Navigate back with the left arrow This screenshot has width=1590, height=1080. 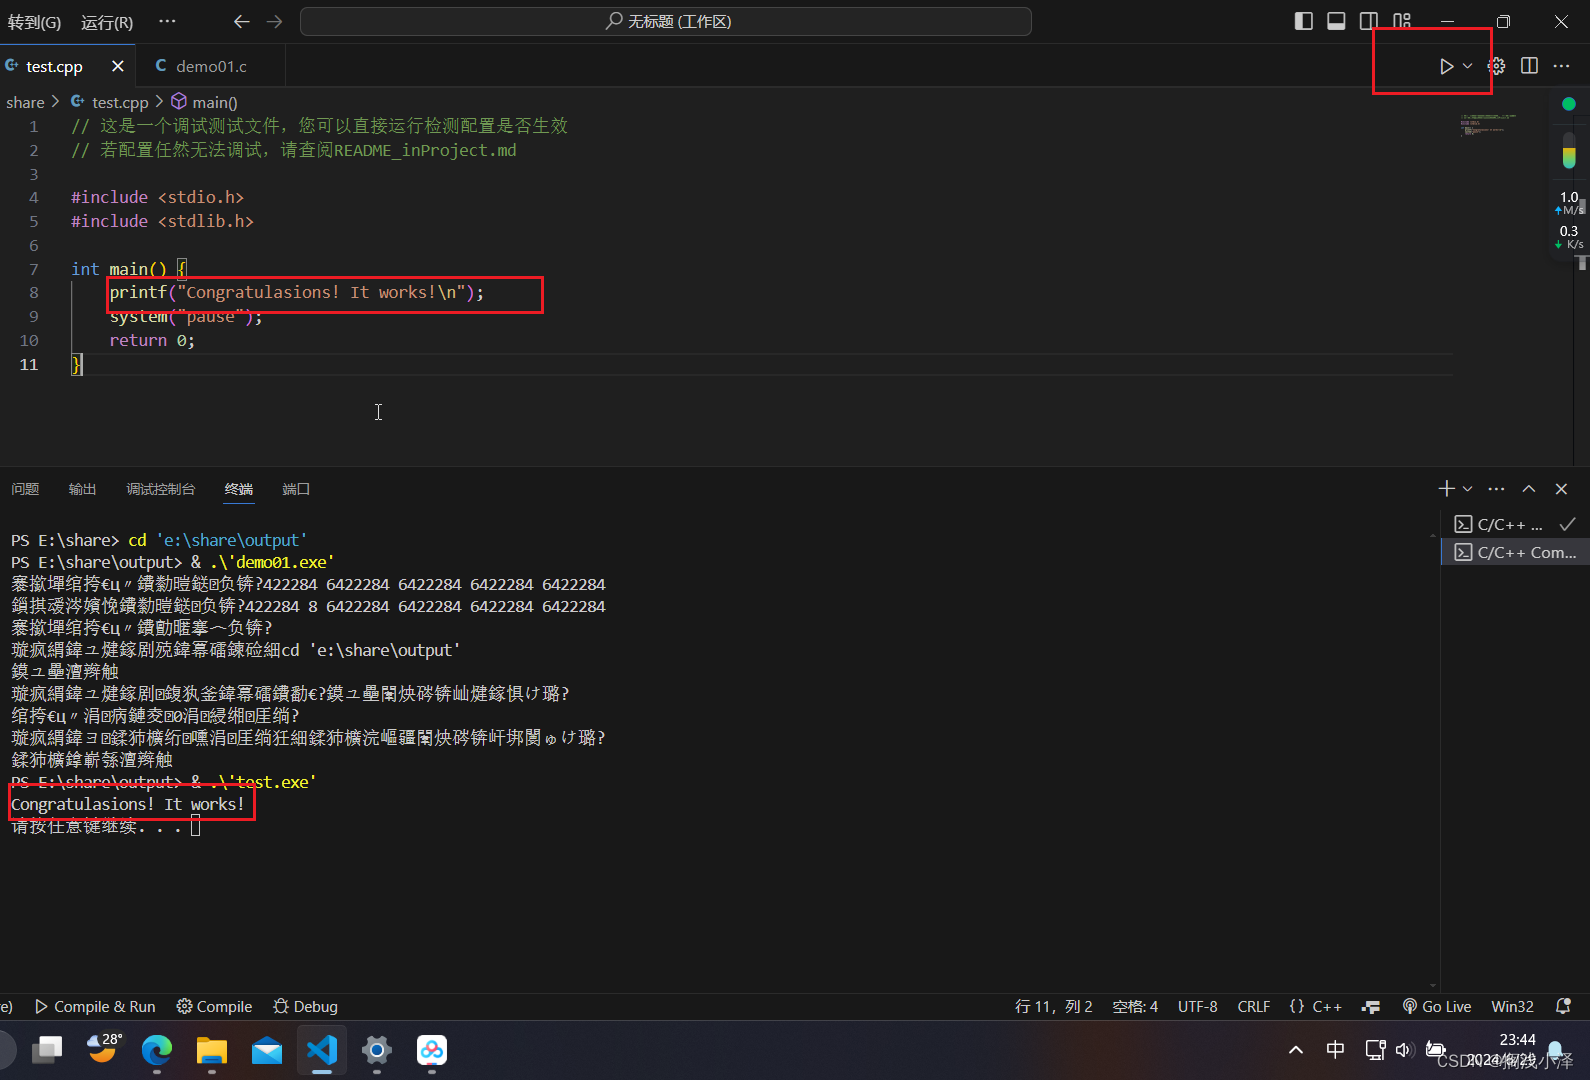[241, 21]
